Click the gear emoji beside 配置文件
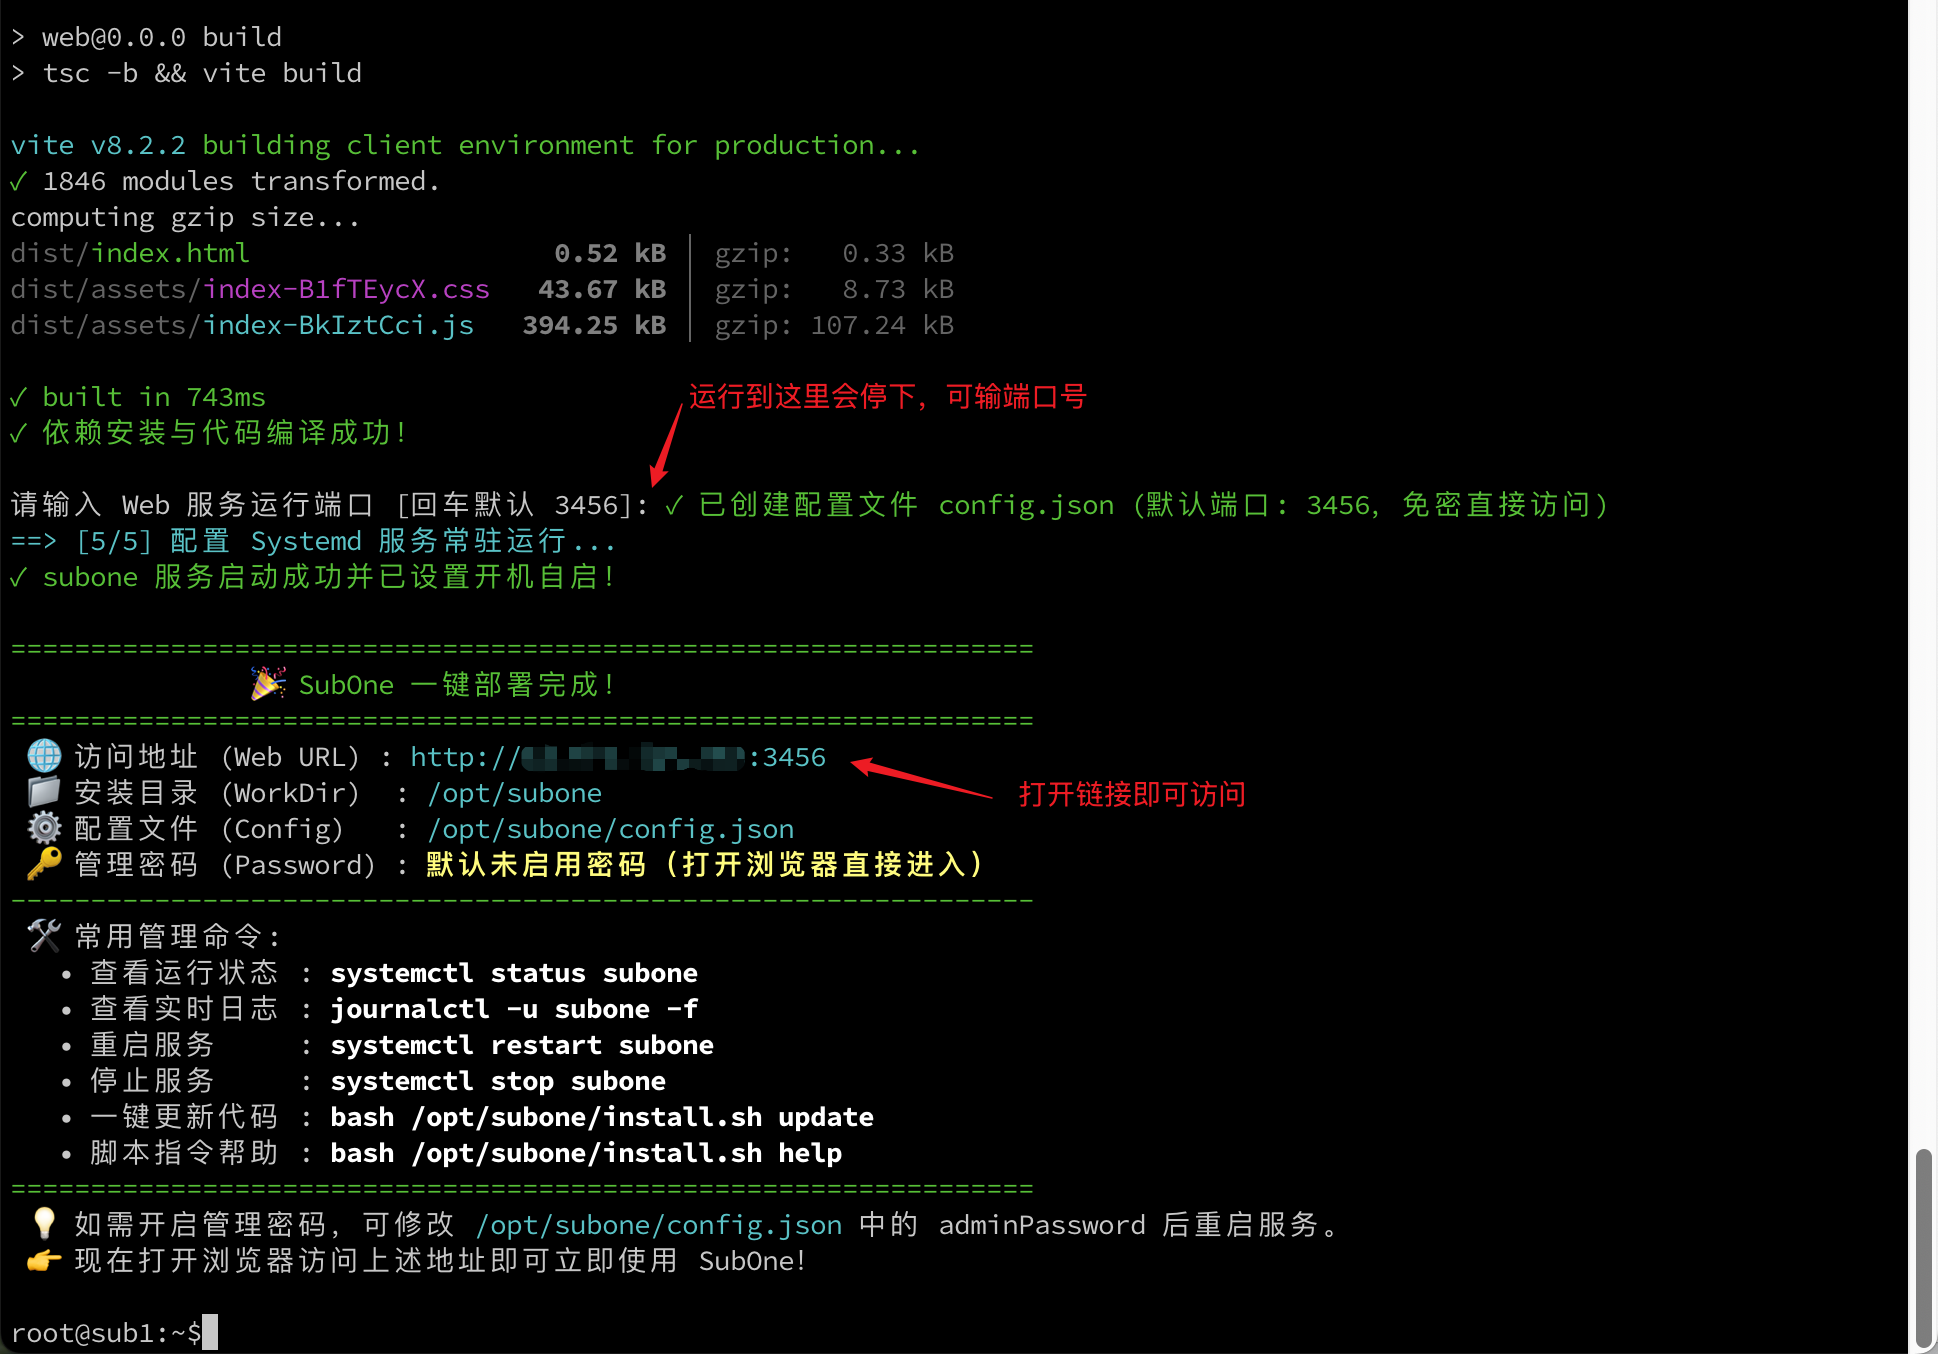1938x1354 pixels. [44, 828]
